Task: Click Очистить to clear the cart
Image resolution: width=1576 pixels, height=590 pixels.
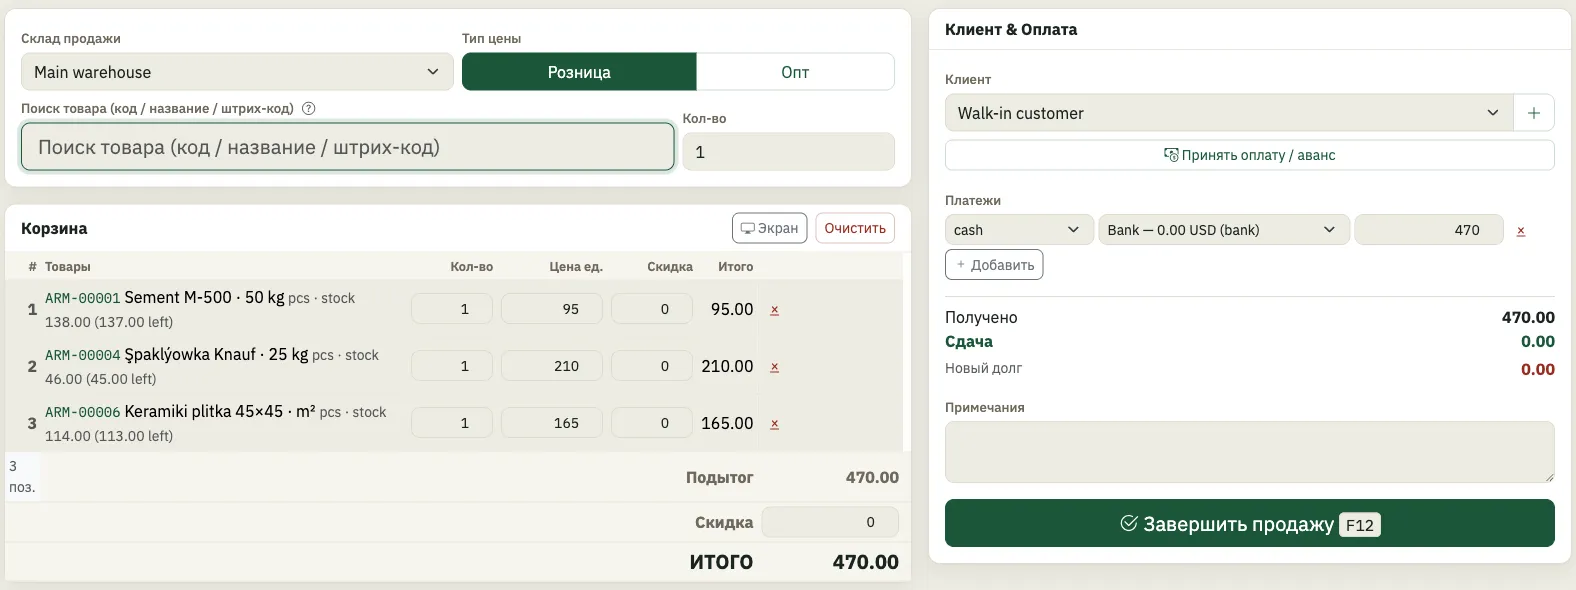Action: (855, 228)
